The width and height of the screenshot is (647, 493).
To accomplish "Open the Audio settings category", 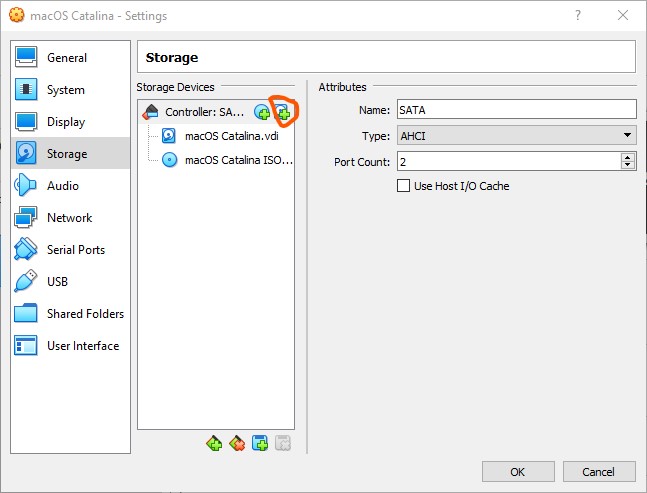I will pos(70,186).
